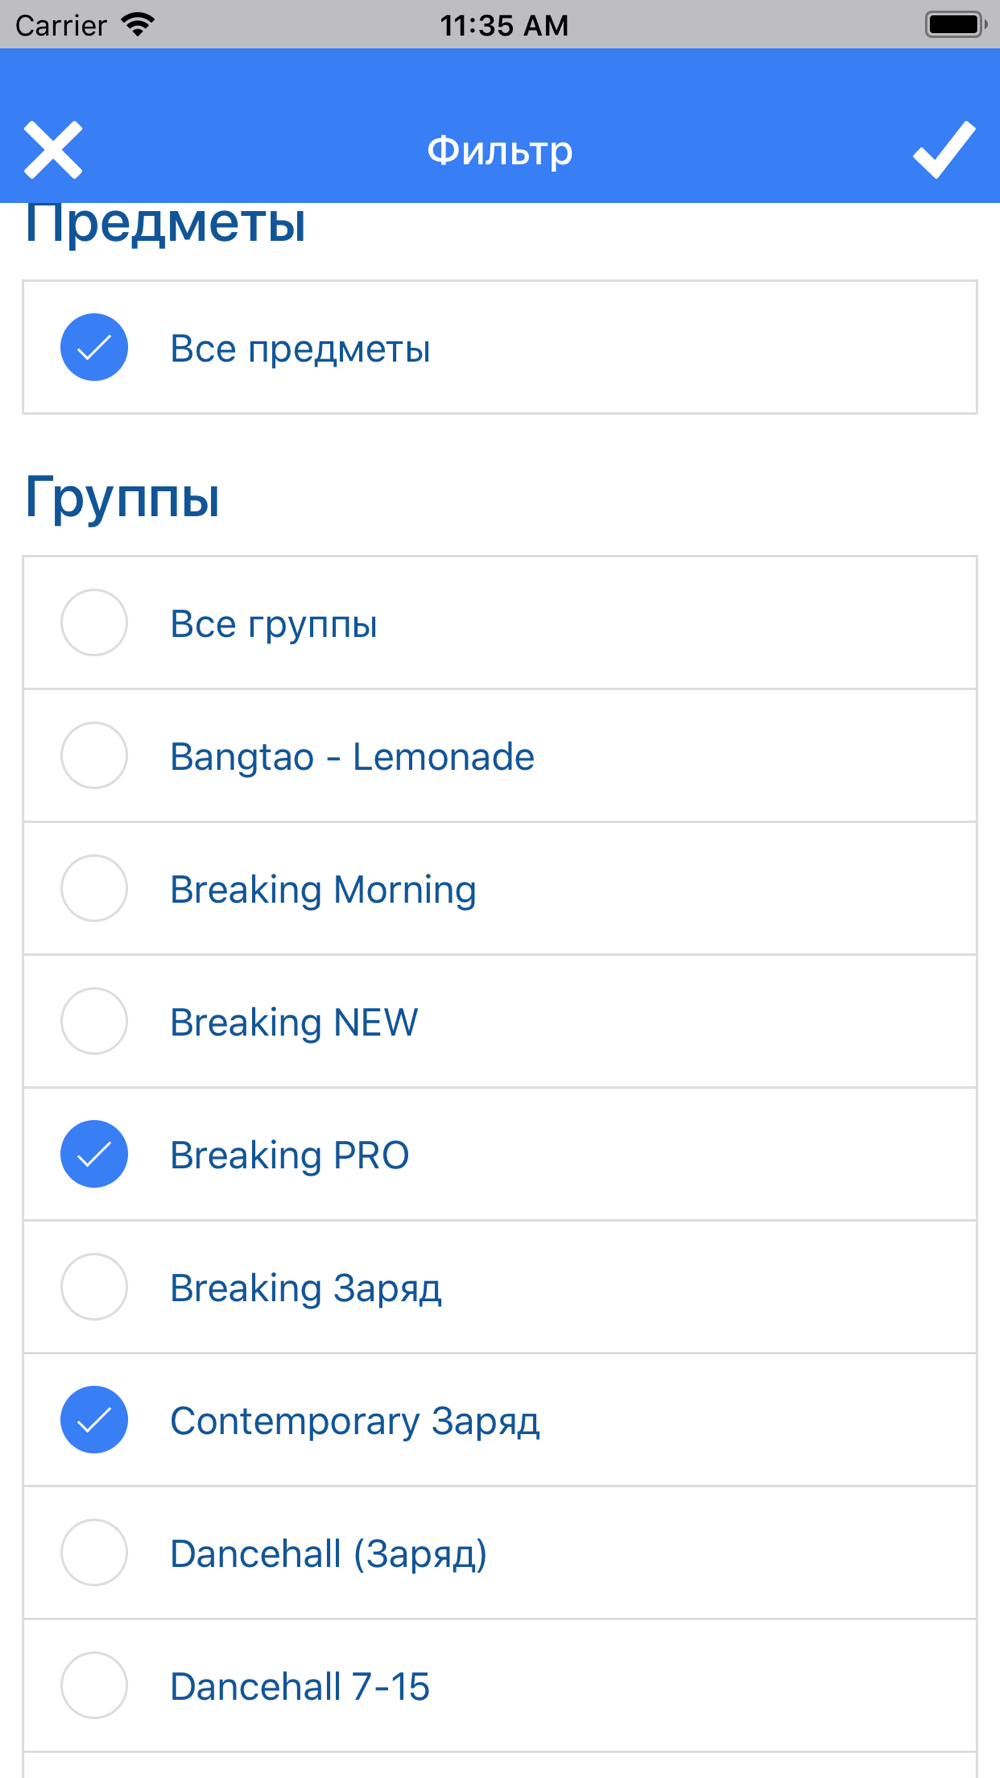Tick the Breaking NEW checkbox

[94, 1022]
